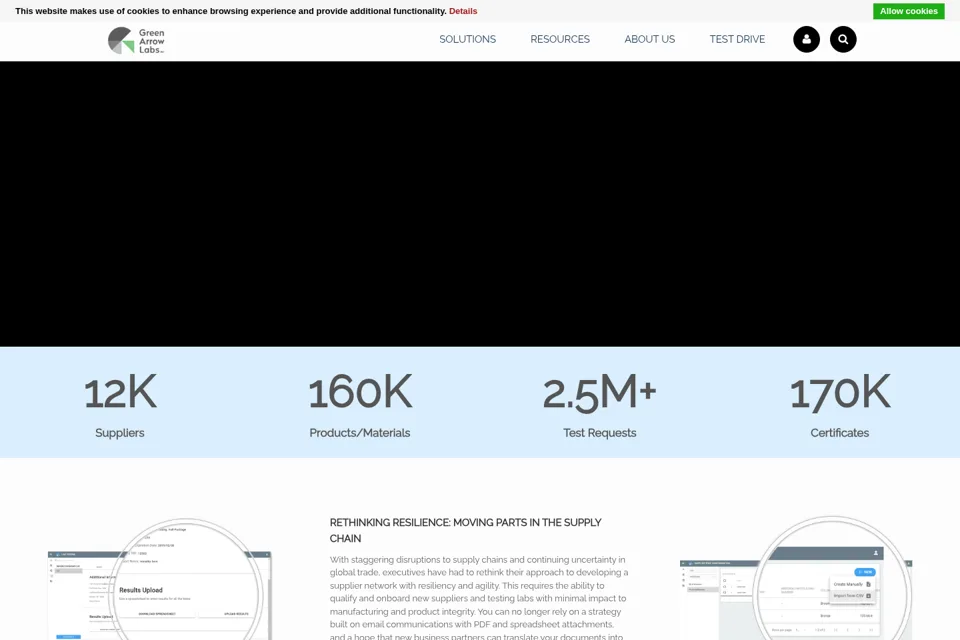
Task: Click the 160K statistic
Action: (360, 392)
